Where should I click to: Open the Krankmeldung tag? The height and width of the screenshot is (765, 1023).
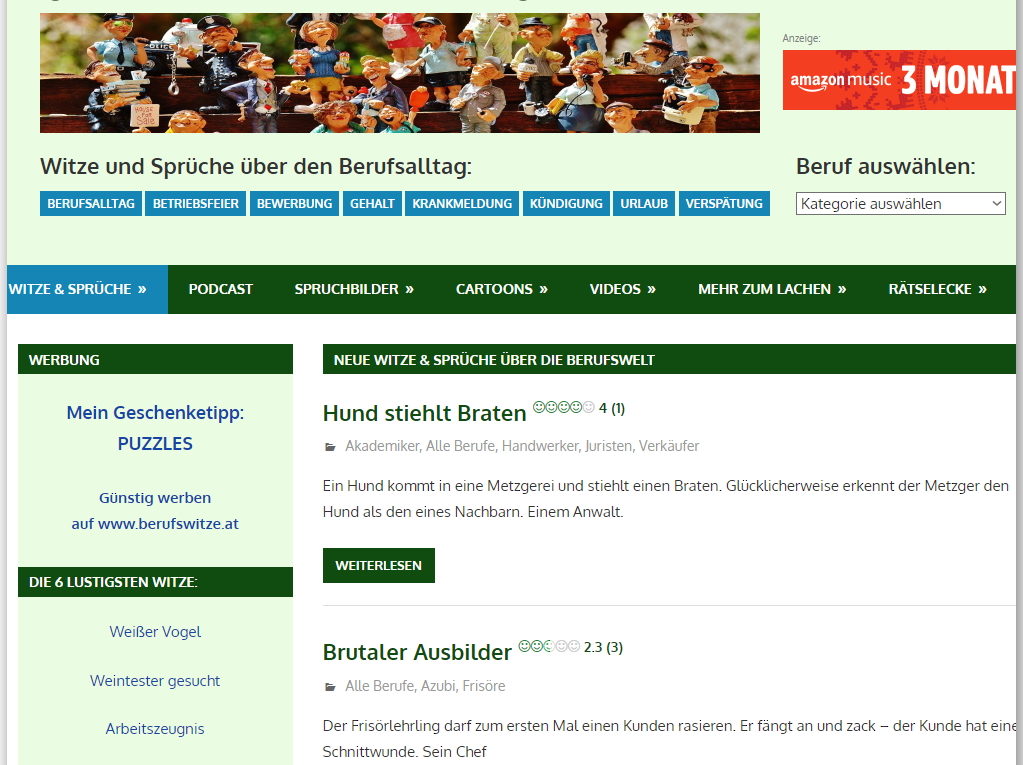pos(462,203)
